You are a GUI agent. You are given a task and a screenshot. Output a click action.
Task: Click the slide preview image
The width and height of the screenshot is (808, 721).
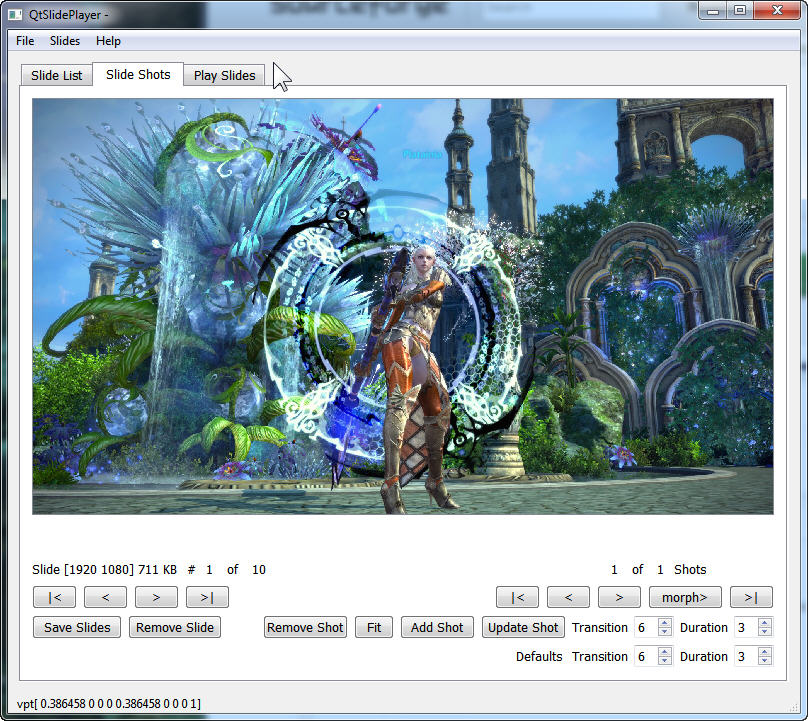(402, 306)
